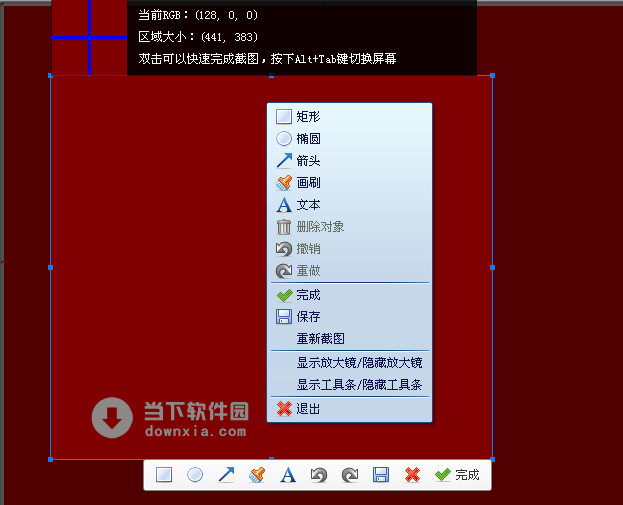Viewport: 623px width, 505px height.
Task: Click 删除对象 in the context menu
Action: click(349, 227)
